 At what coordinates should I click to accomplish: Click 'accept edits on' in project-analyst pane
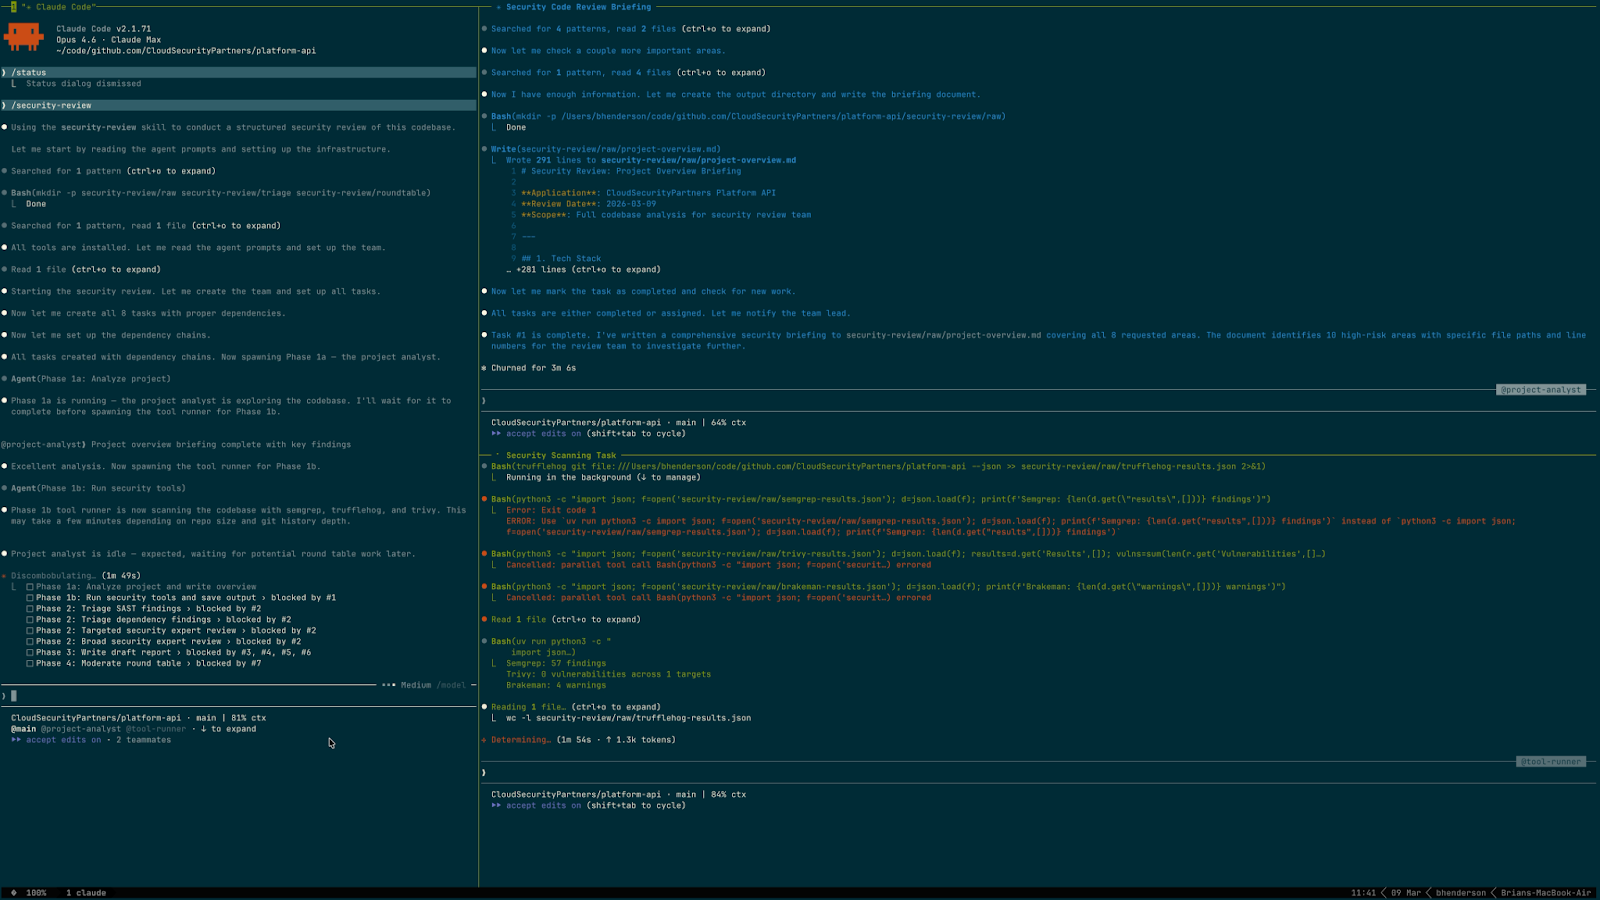[543, 434]
